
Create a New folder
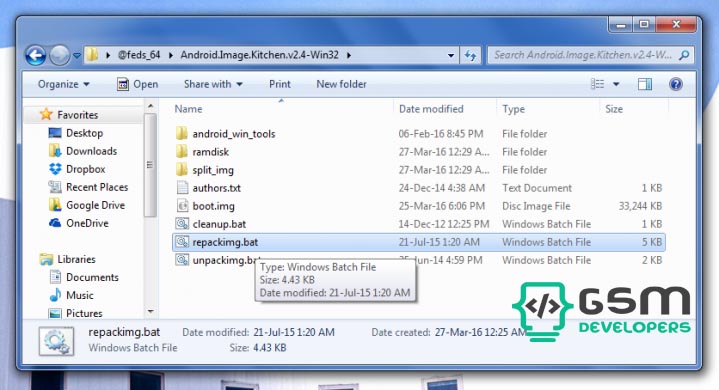[341, 84]
